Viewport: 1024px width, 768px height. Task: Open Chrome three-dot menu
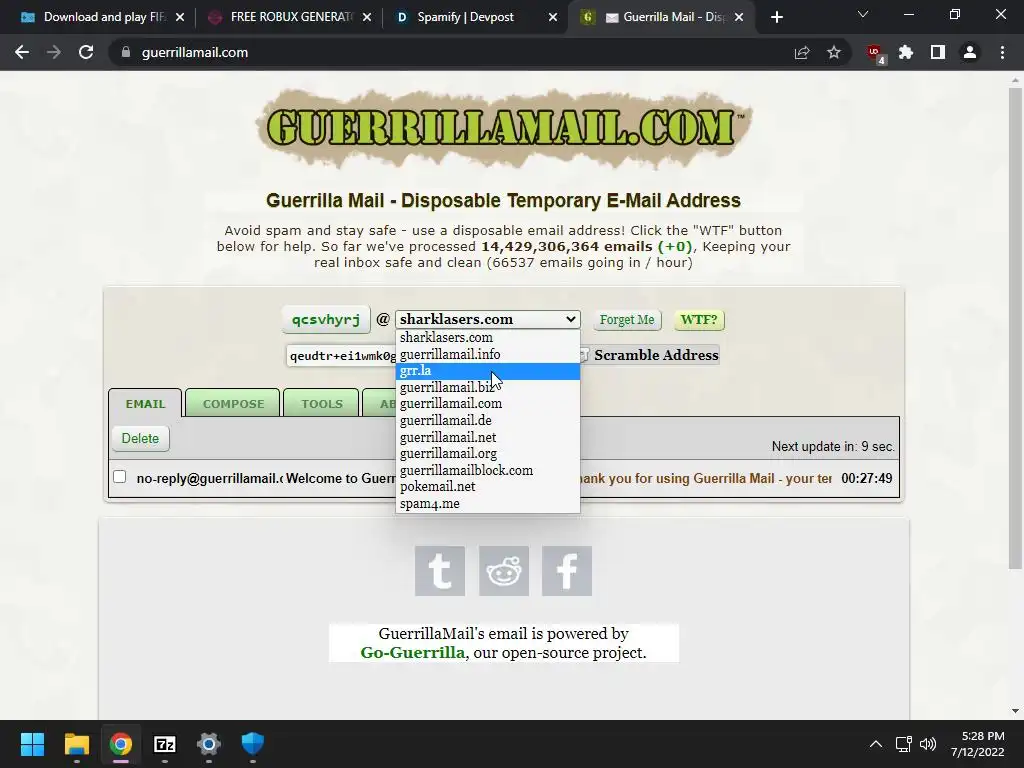point(1002,52)
